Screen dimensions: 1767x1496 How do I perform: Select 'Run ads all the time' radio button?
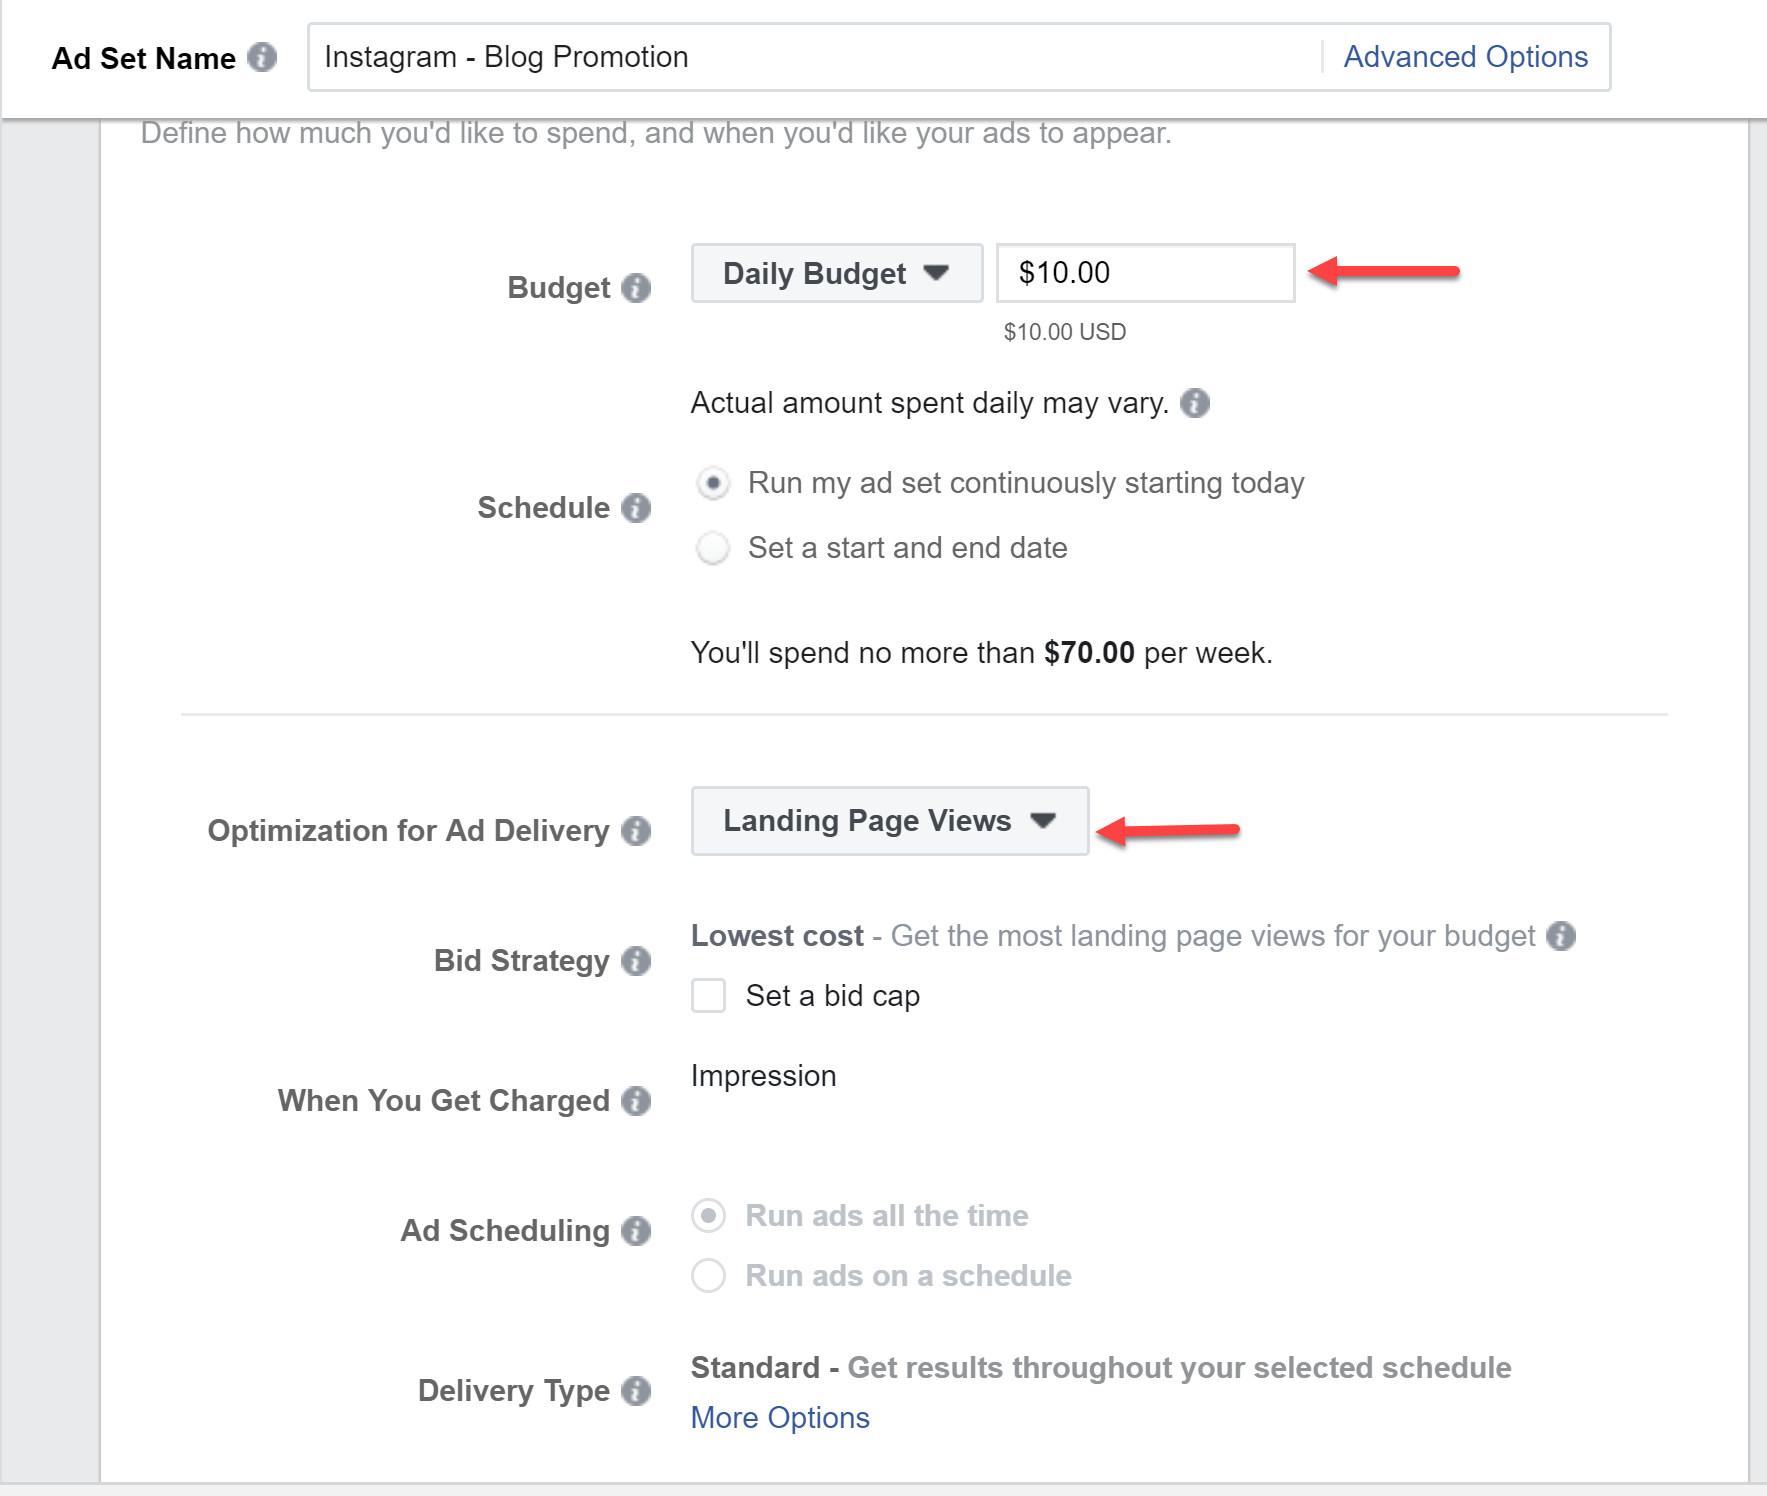tap(709, 1216)
